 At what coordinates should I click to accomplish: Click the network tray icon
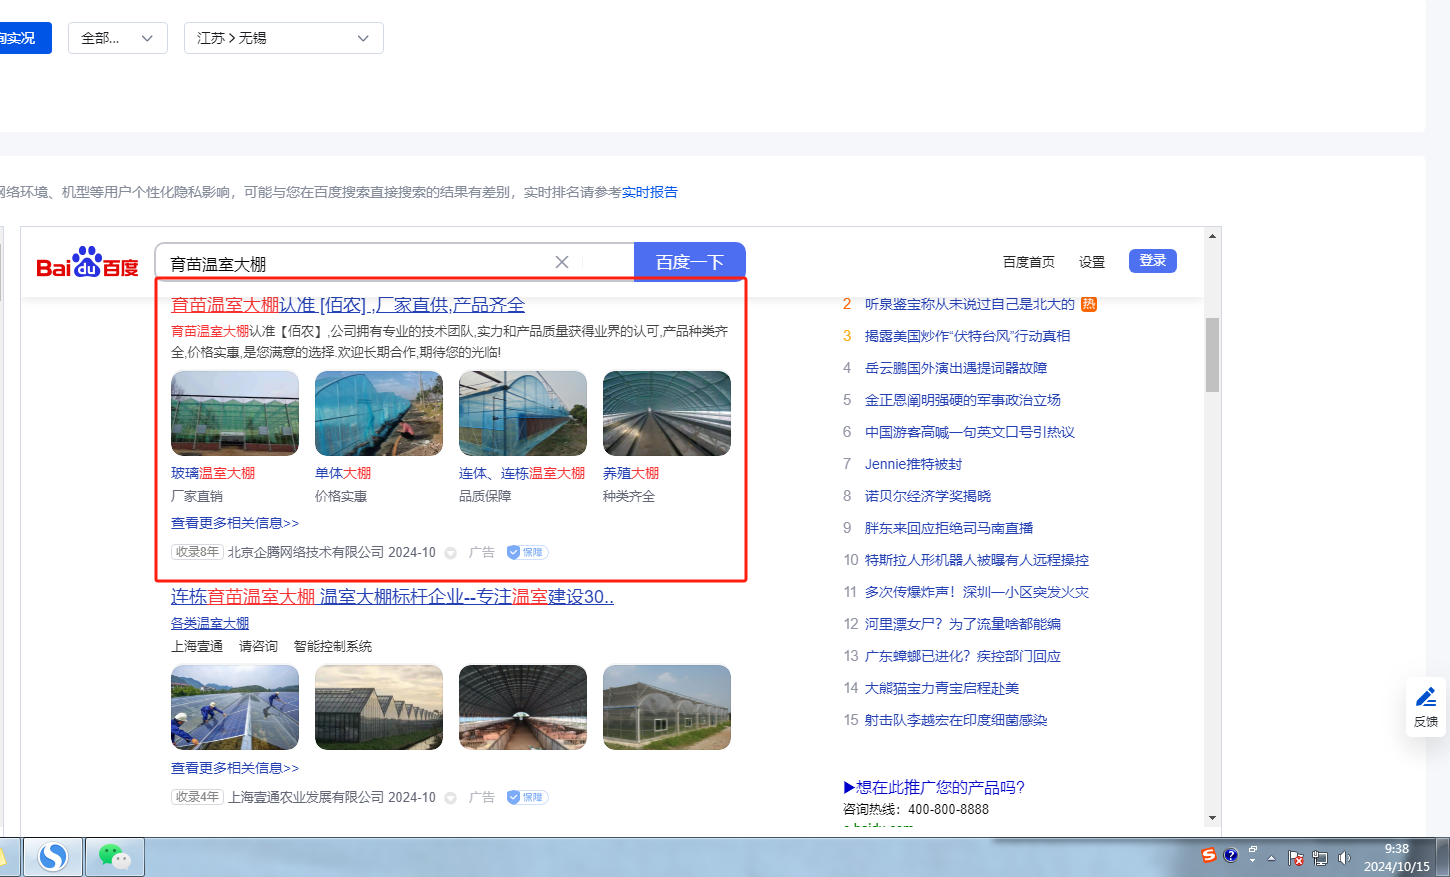[1320, 858]
